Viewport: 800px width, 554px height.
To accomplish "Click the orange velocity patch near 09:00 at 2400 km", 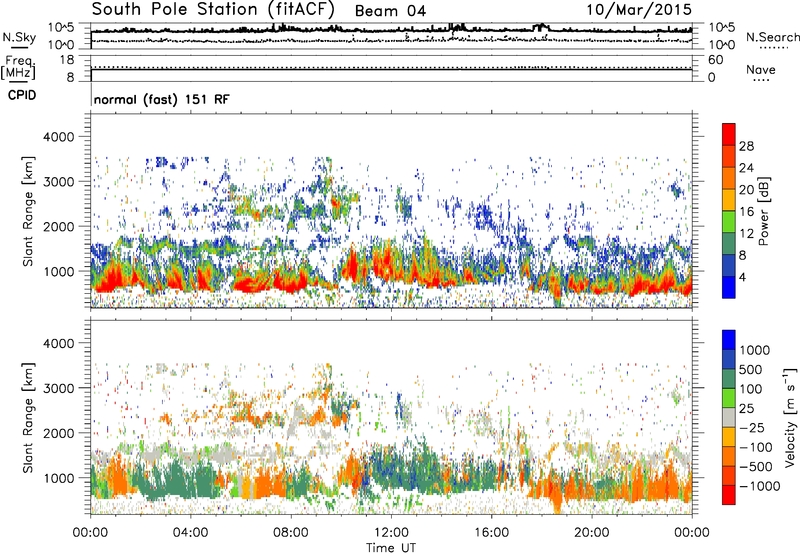I will [317, 416].
